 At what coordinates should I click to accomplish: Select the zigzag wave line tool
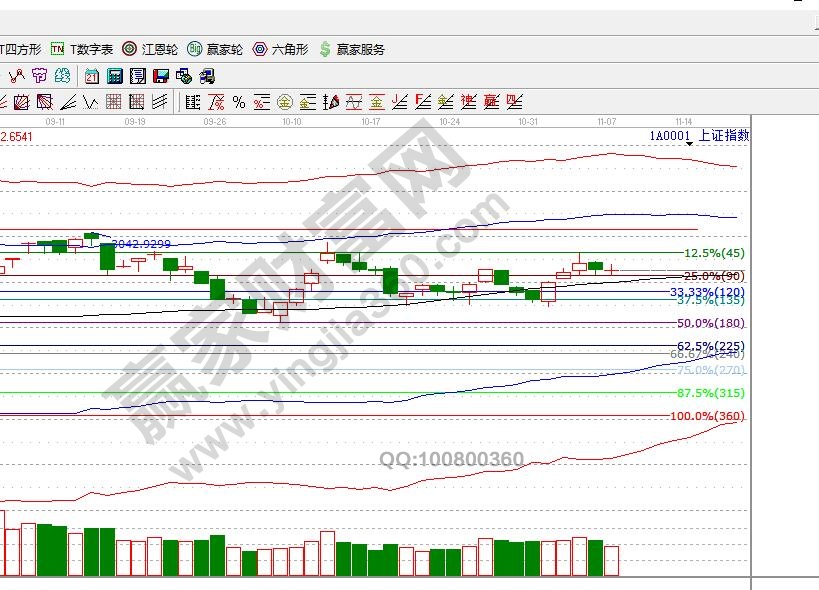(x=89, y=102)
